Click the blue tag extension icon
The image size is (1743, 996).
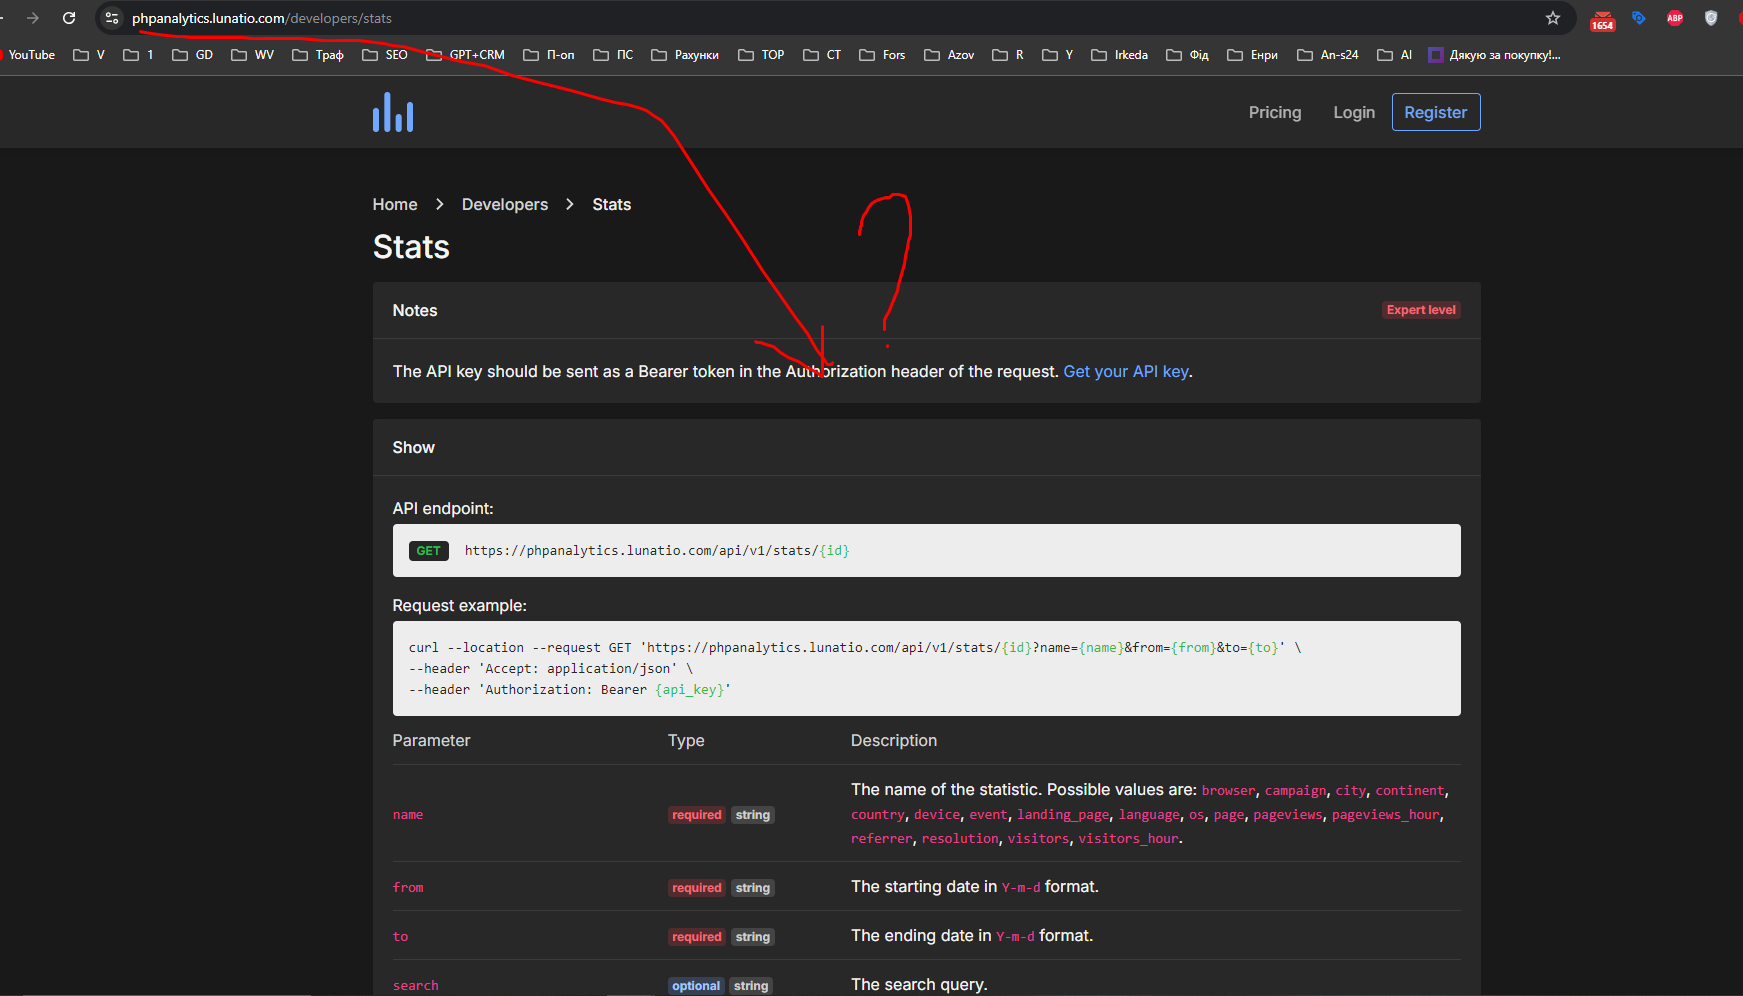(1638, 18)
